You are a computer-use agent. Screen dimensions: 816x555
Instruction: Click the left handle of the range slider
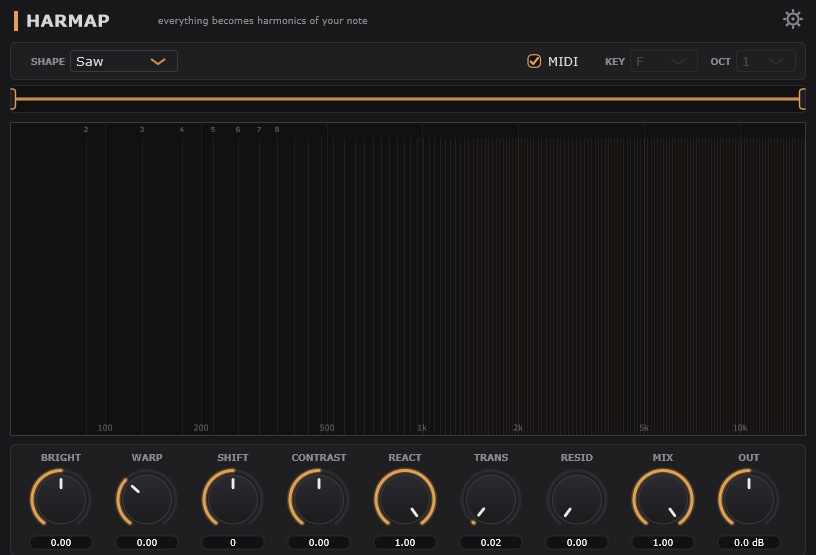14,99
